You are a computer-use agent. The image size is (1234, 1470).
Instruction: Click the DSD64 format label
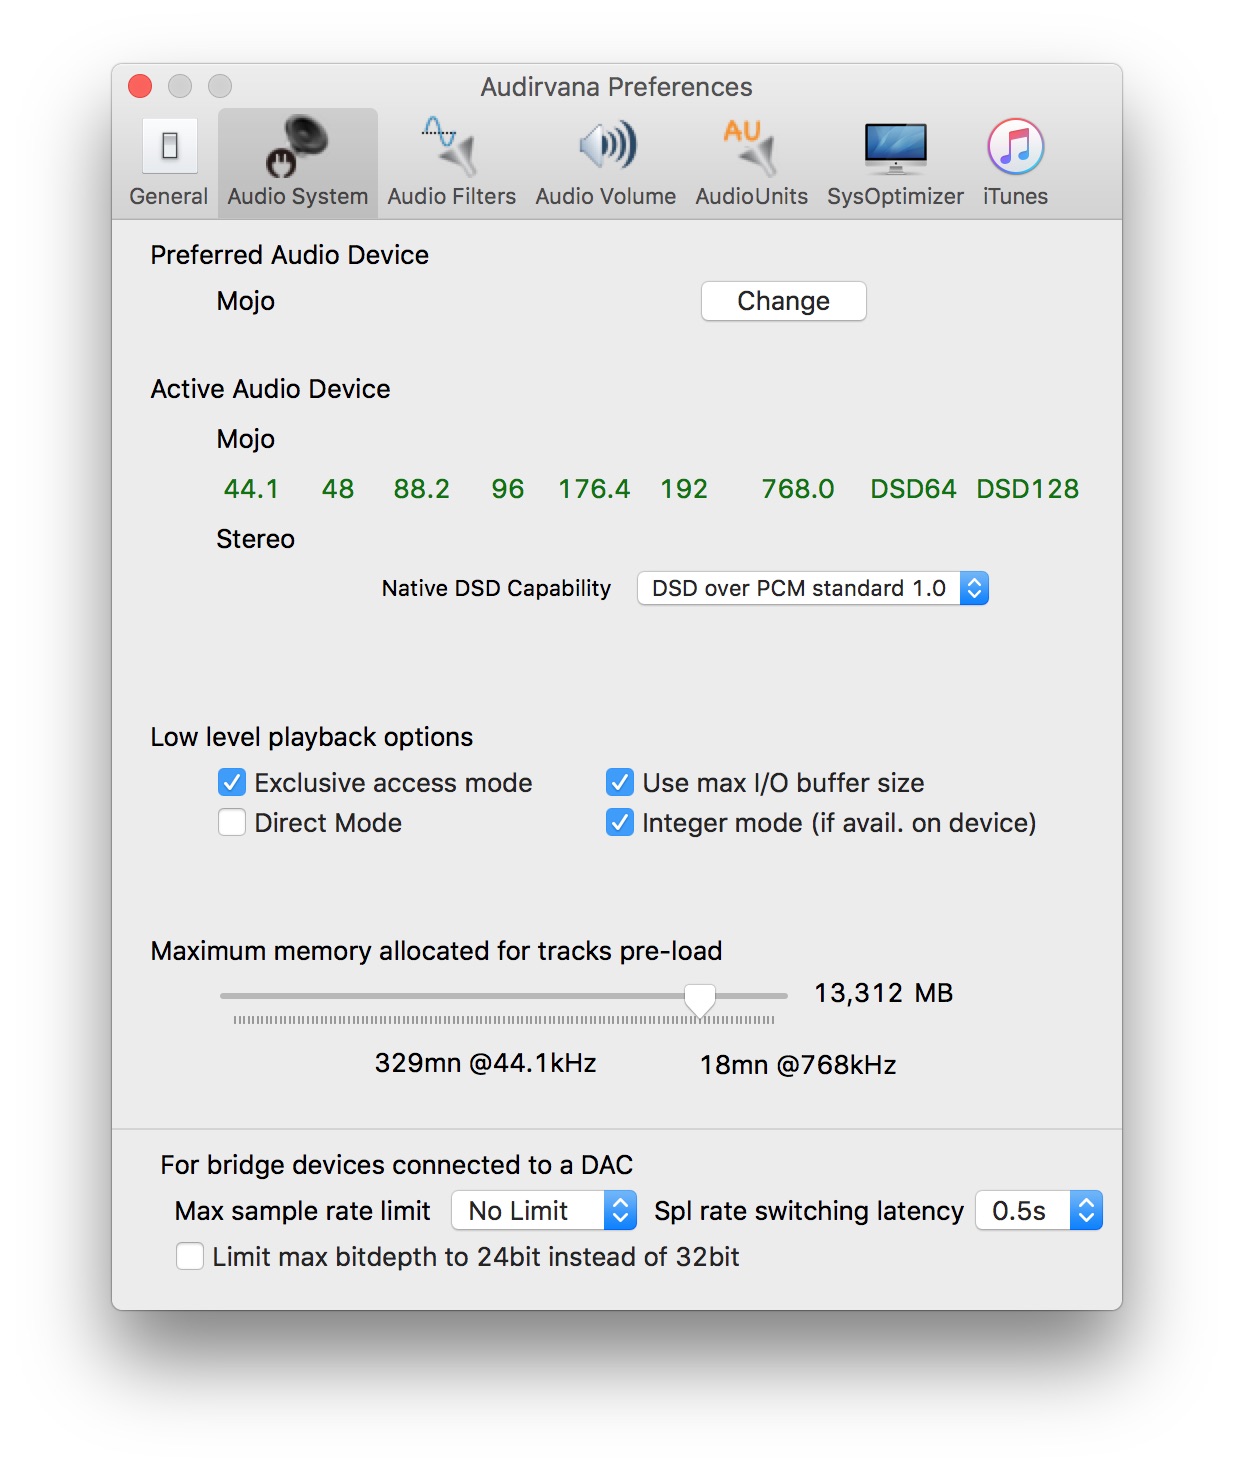[913, 489]
